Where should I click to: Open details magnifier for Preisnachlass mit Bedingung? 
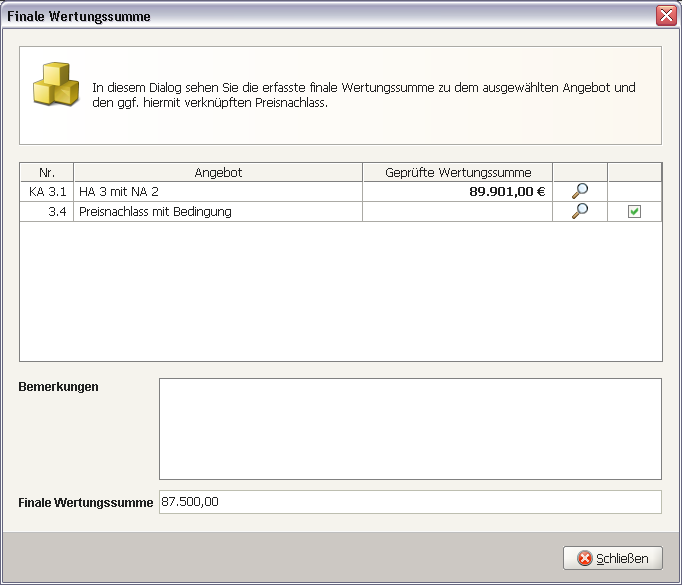tap(579, 211)
